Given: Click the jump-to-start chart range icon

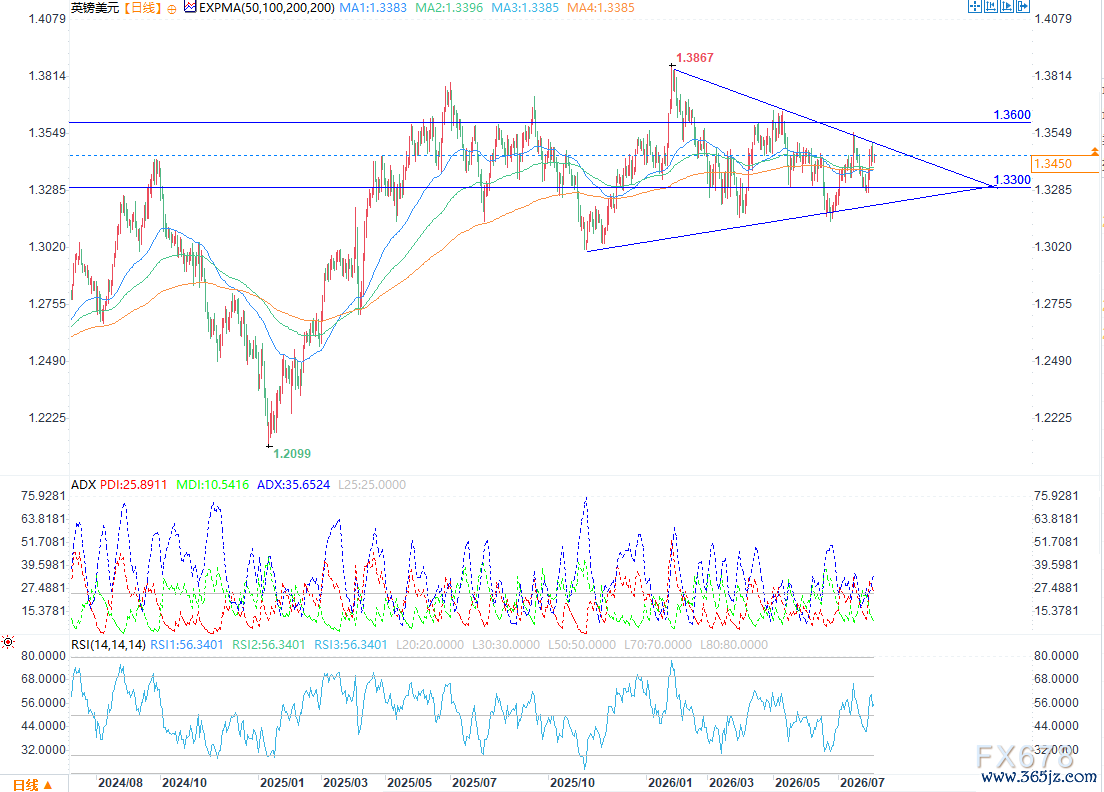Looking at the screenshot, I should 991,6.
